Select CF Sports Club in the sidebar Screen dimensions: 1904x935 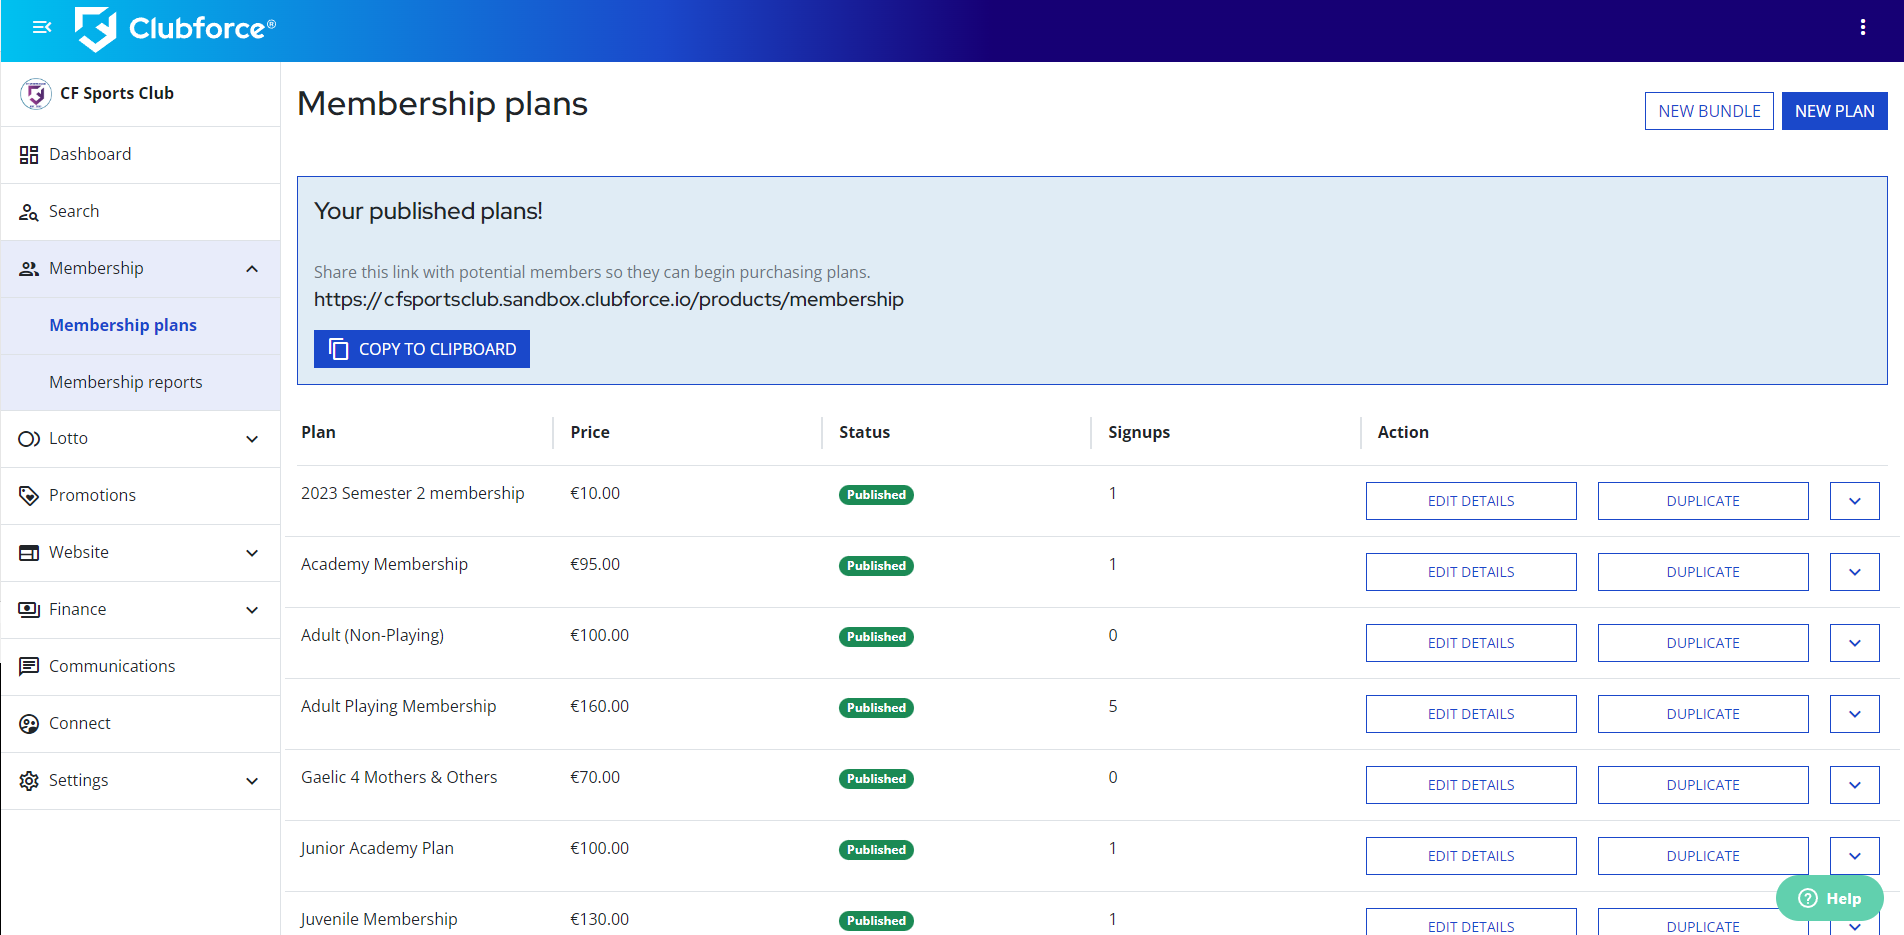pyautogui.click(x=141, y=94)
